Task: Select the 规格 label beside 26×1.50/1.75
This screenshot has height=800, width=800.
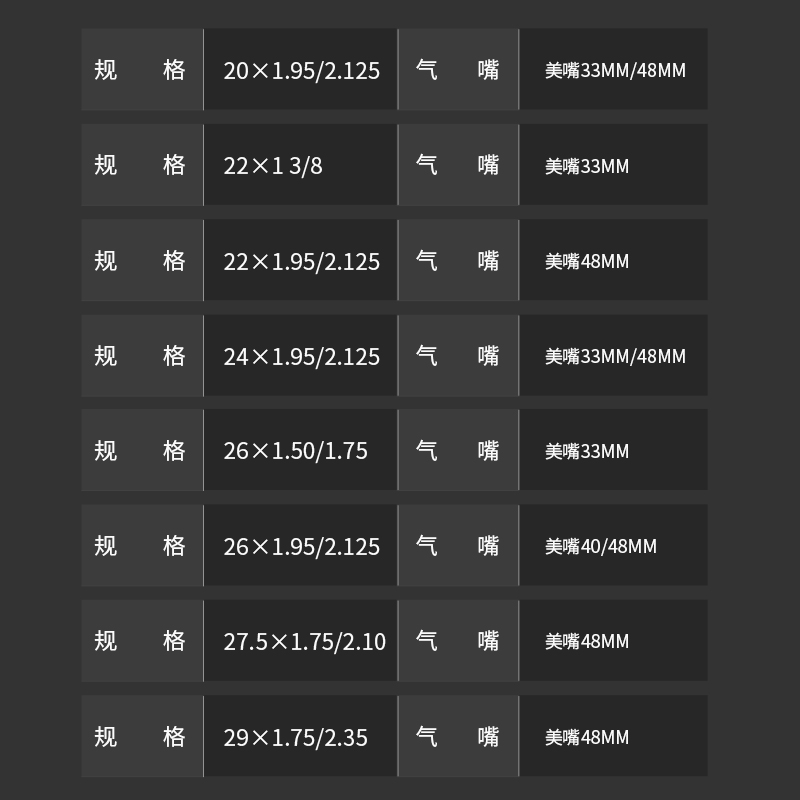Action: click(x=141, y=450)
